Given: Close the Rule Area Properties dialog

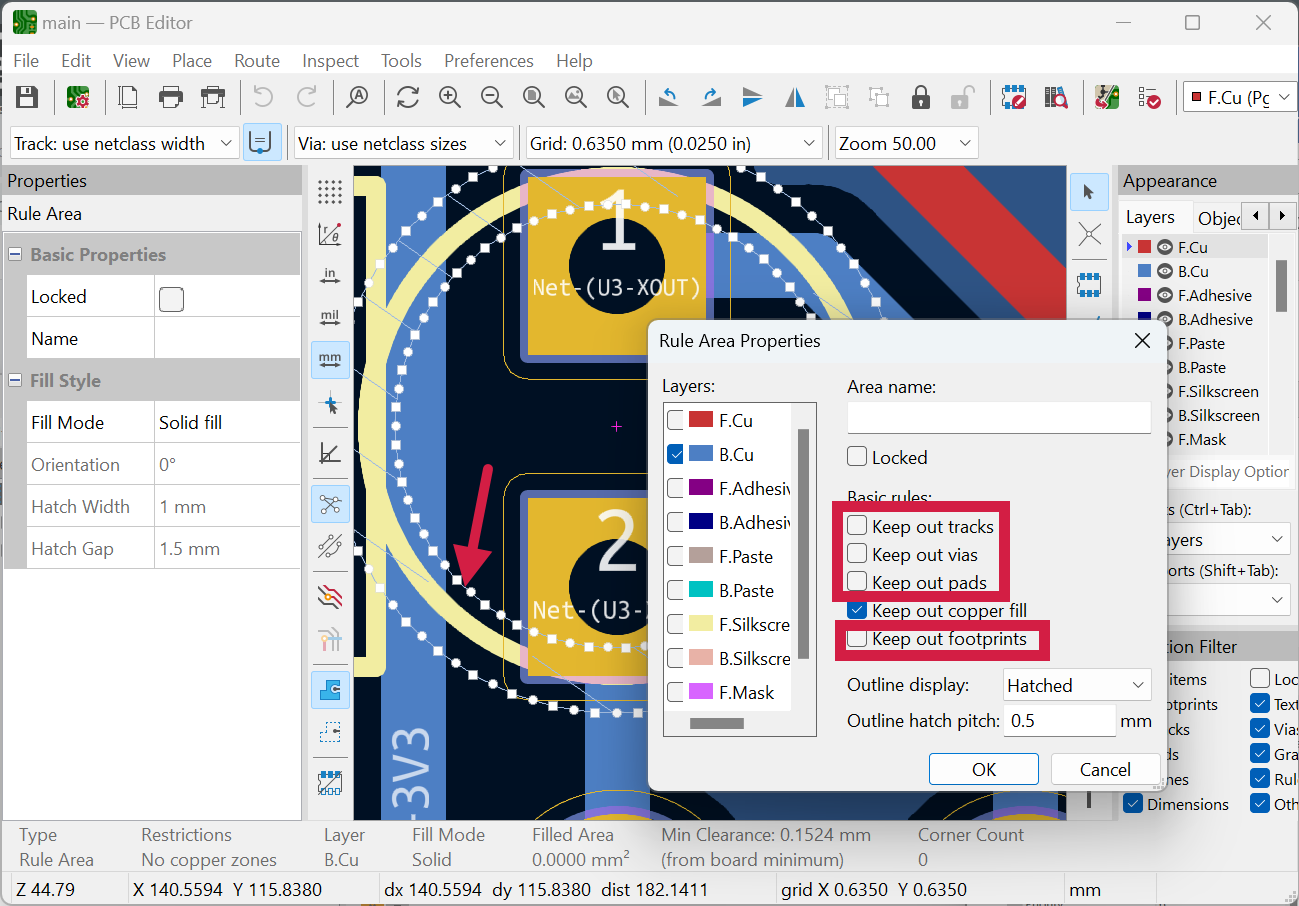Looking at the screenshot, I should pos(1143,341).
